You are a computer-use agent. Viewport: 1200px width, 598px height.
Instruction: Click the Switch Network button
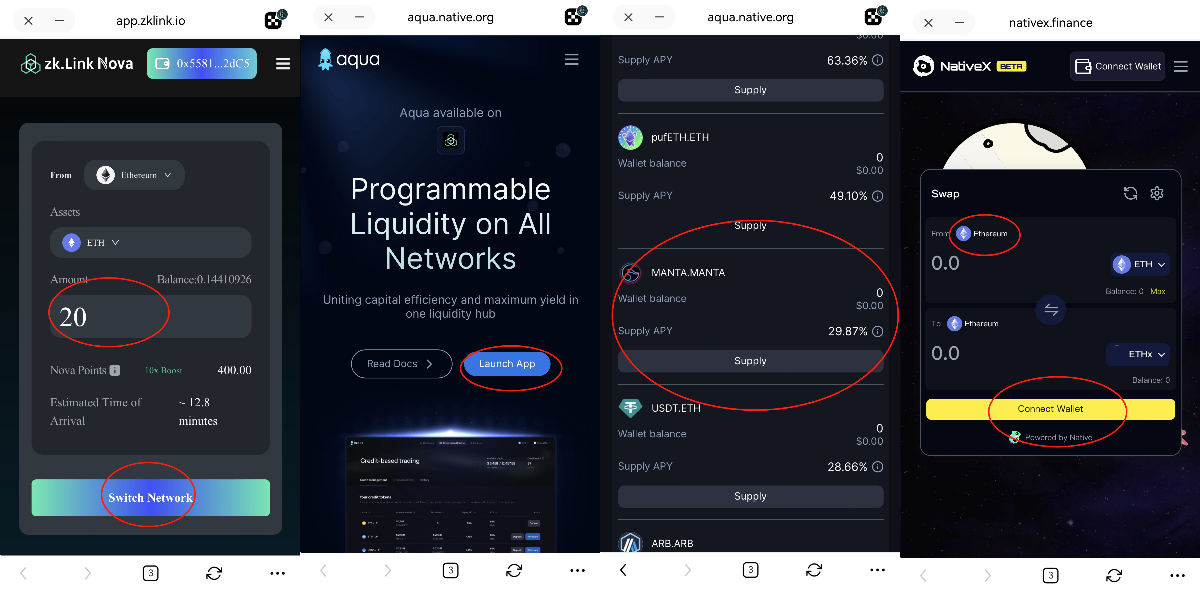tap(150, 498)
